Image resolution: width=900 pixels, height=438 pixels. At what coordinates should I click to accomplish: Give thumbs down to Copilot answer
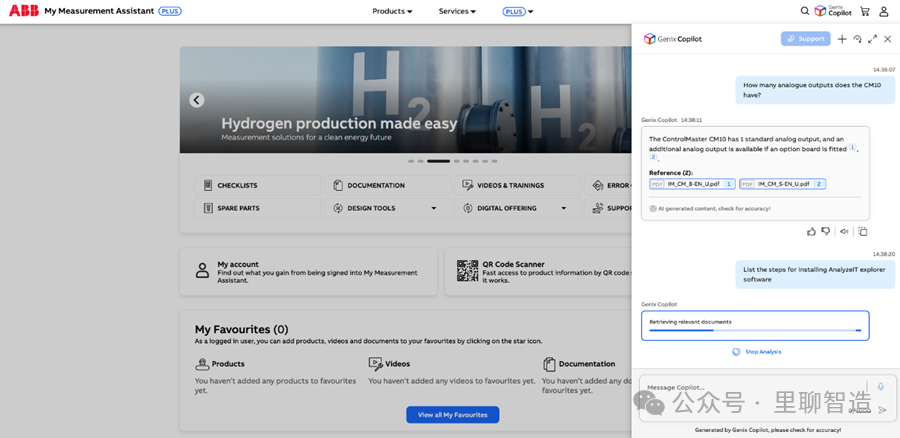tap(825, 231)
